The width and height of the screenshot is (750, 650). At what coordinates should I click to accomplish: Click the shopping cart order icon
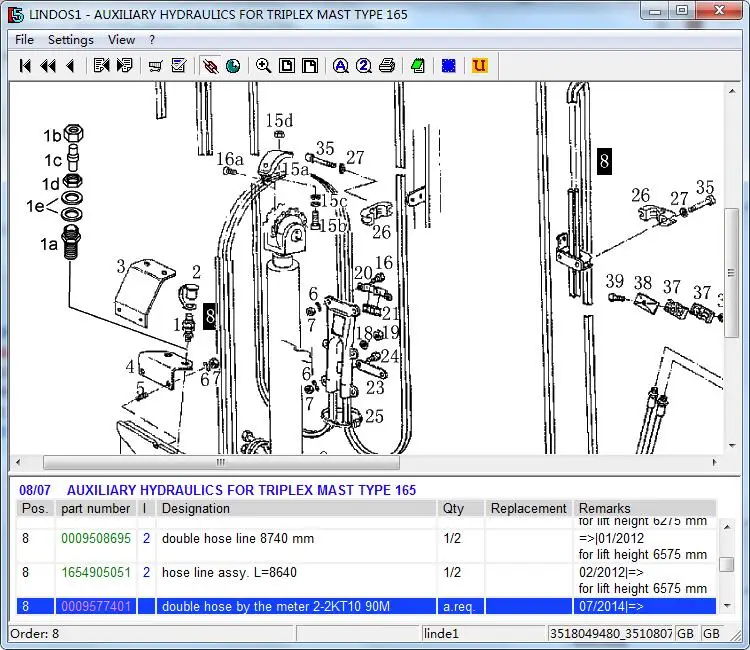[156, 66]
